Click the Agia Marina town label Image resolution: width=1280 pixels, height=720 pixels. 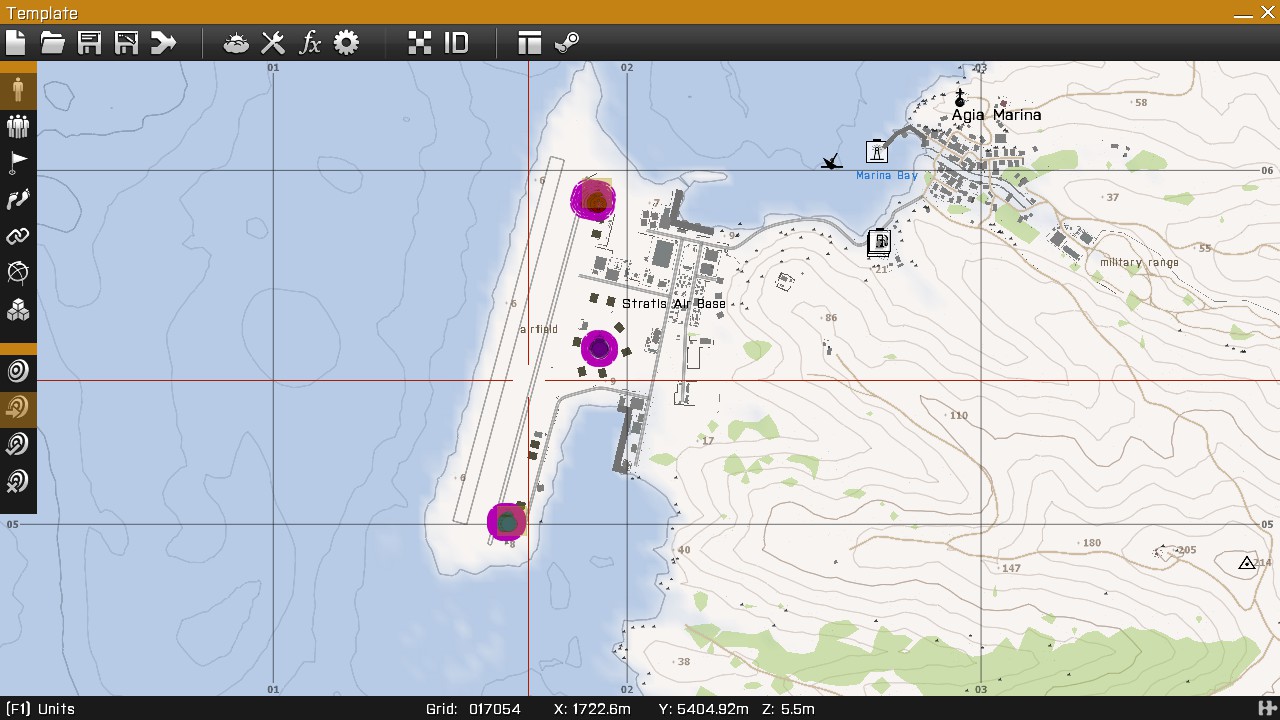tap(996, 115)
